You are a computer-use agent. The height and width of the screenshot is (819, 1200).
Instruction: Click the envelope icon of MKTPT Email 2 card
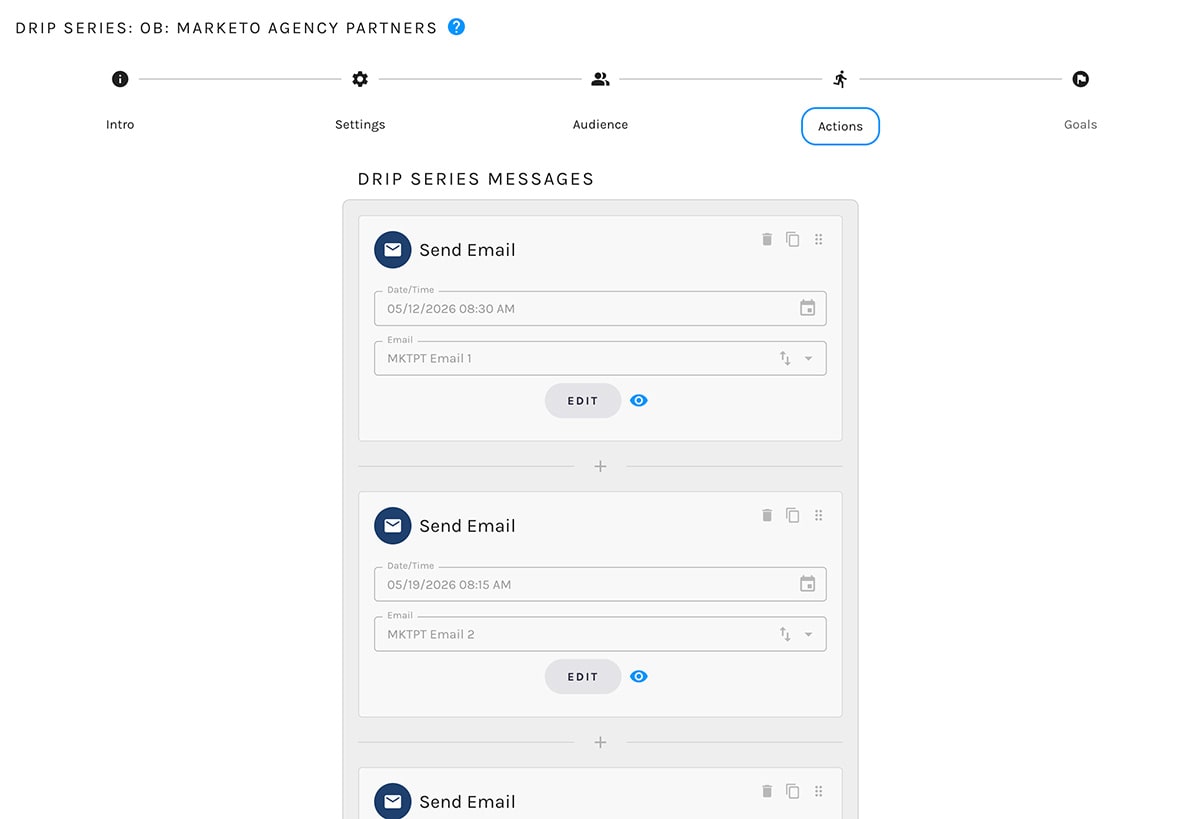click(393, 526)
